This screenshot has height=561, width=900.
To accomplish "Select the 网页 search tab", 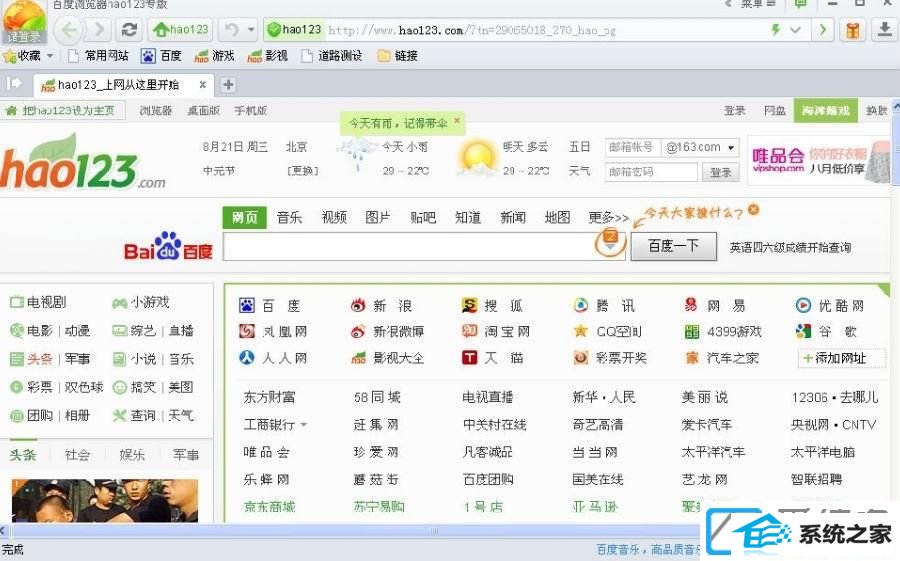I will coord(245,218).
